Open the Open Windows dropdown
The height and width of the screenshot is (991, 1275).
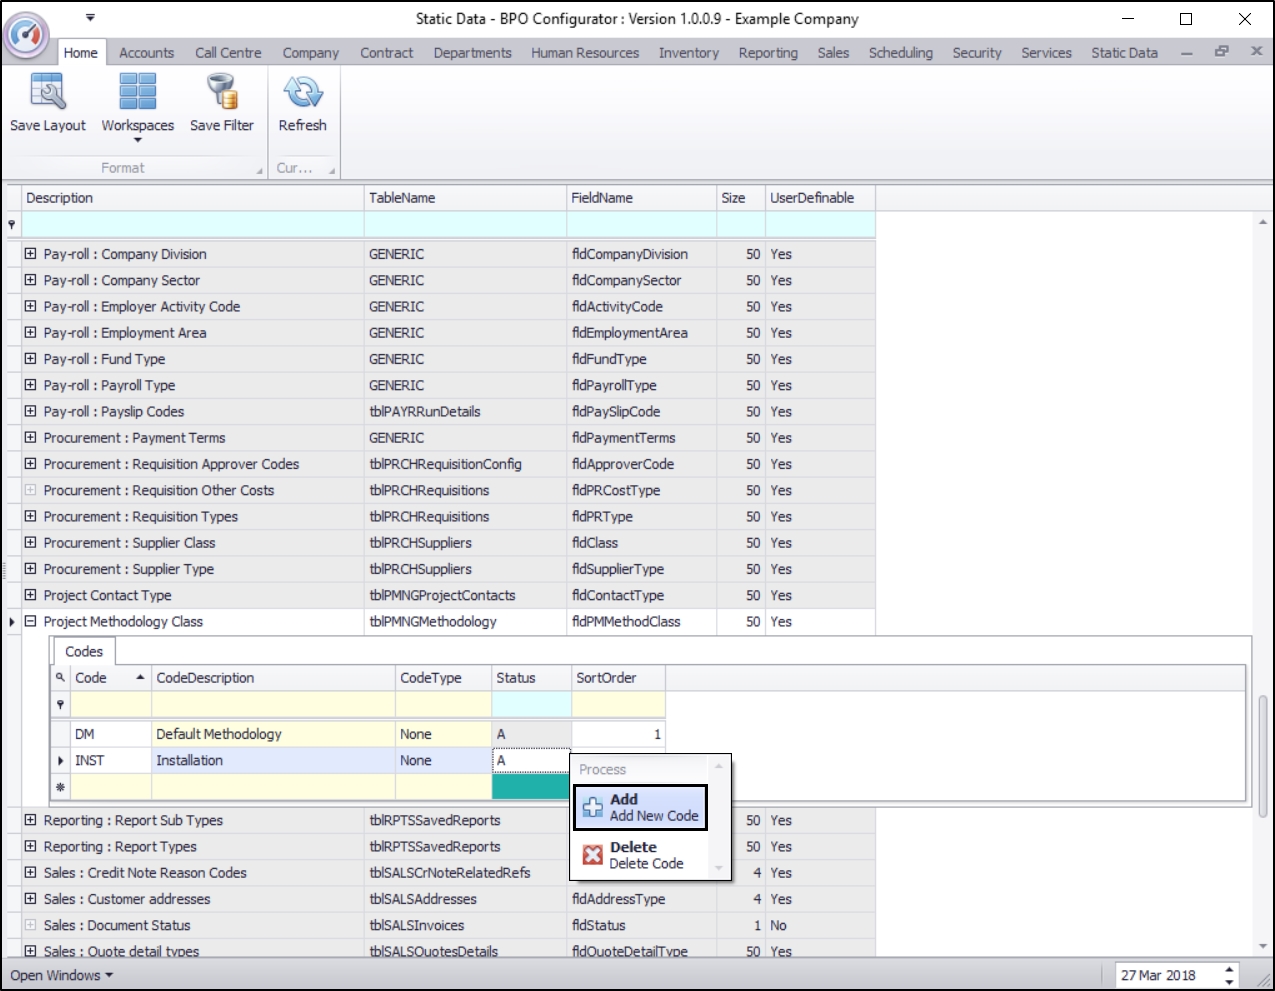(x=61, y=975)
